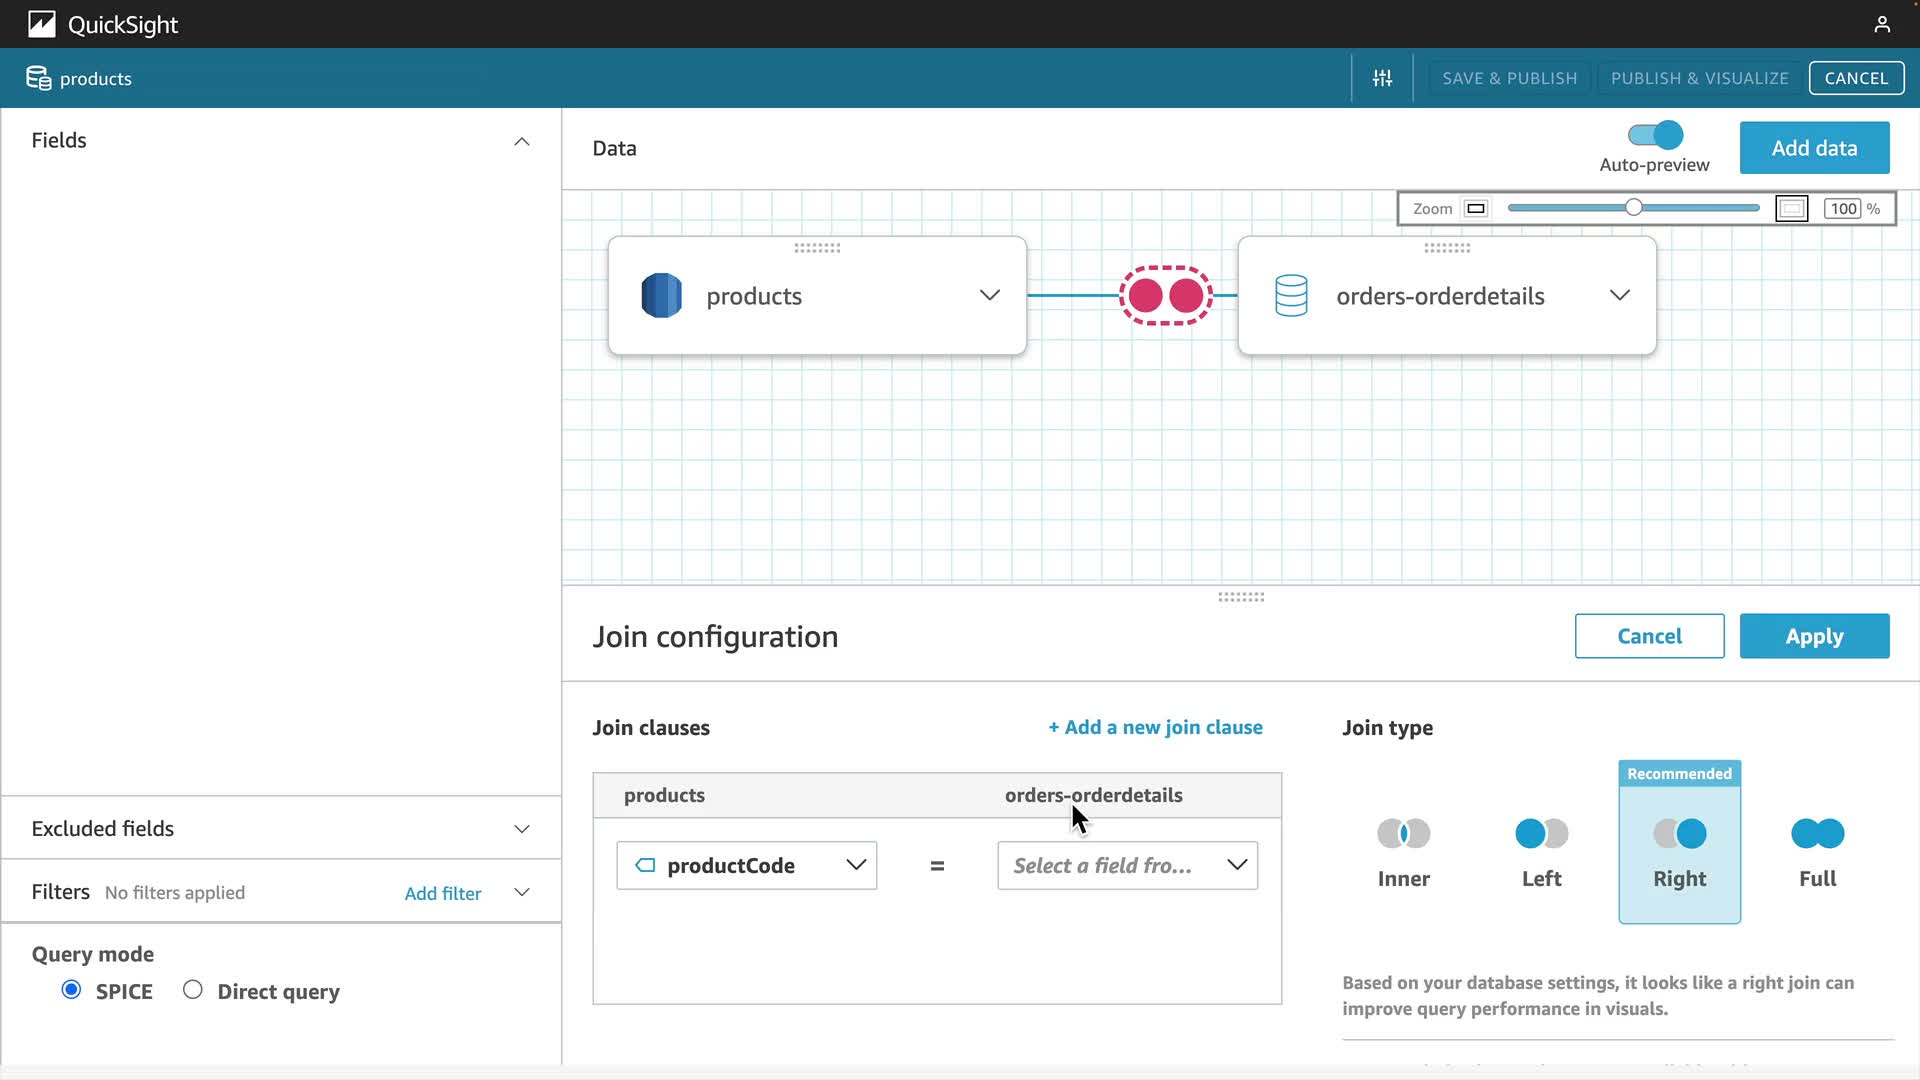1920x1080 pixels.
Task: Expand the Excluded fields section
Action: click(x=521, y=829)
